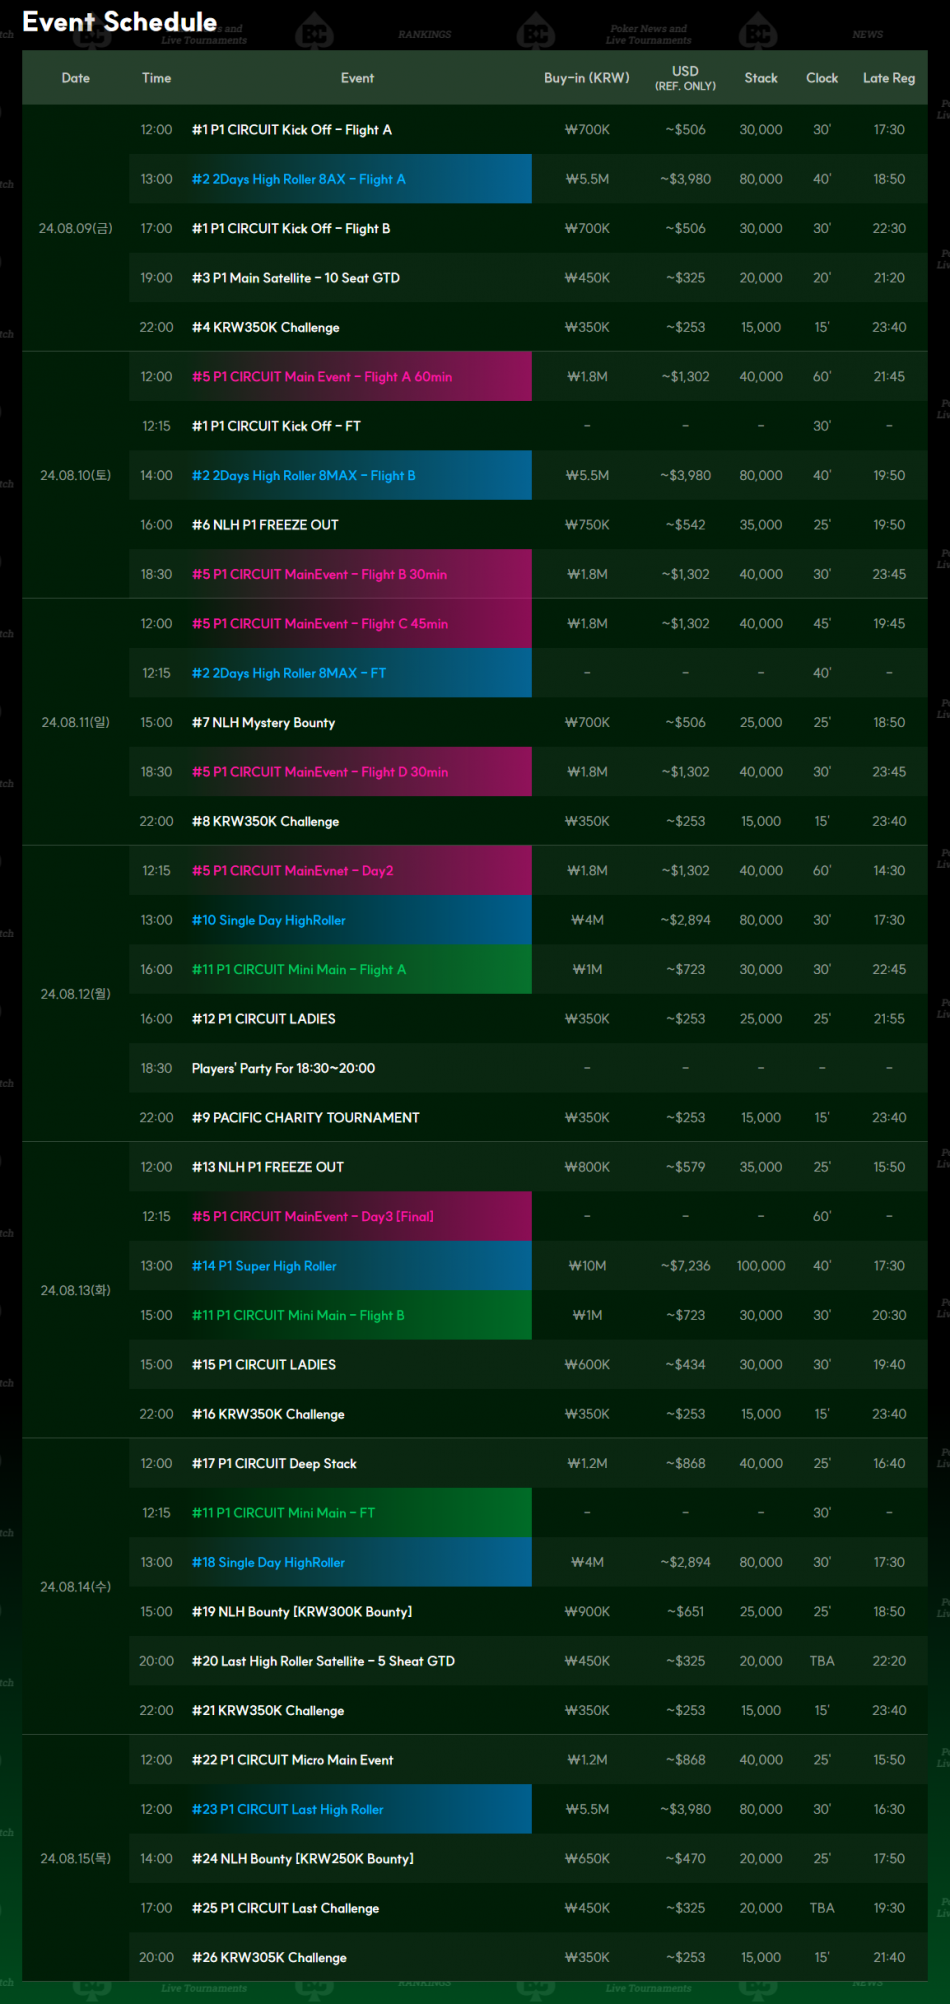Viewport: 950px width, 2004px height.
Task: Click the Event Schedule title
Action: point(119,22)
